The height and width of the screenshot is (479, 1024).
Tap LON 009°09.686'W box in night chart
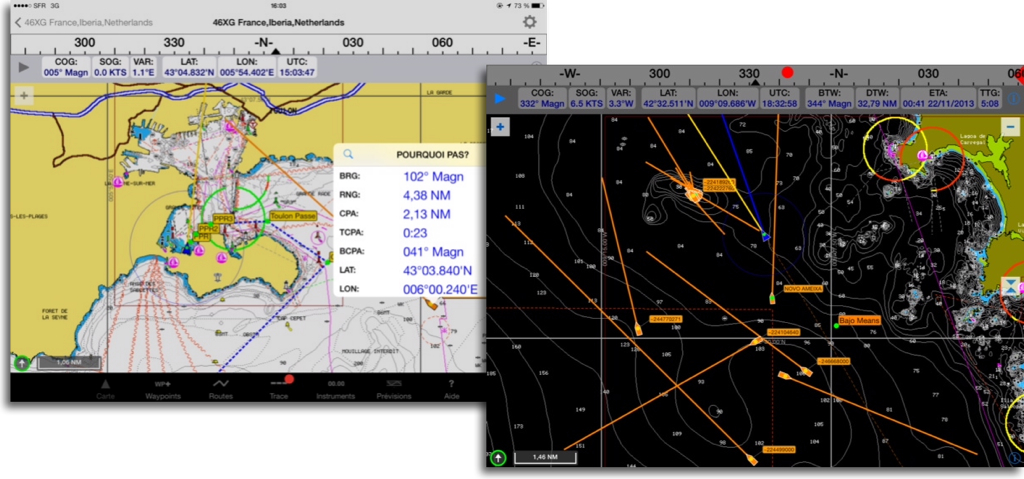[x=727, y=99]
